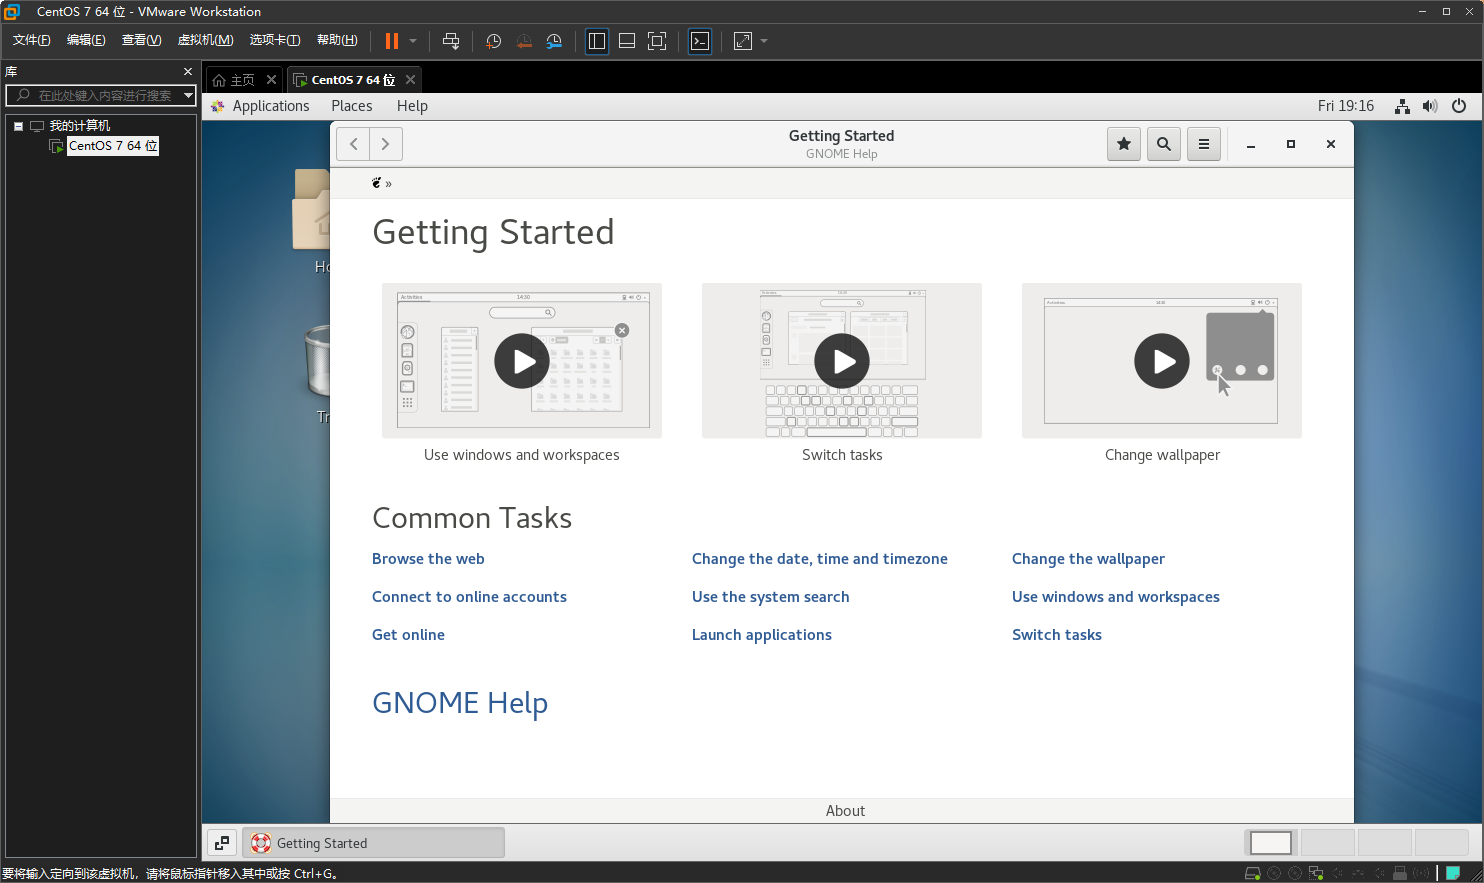This screenshot has width=1484, height=883.
Task: Open Connect to online accounts link
Action: point(469,597)
